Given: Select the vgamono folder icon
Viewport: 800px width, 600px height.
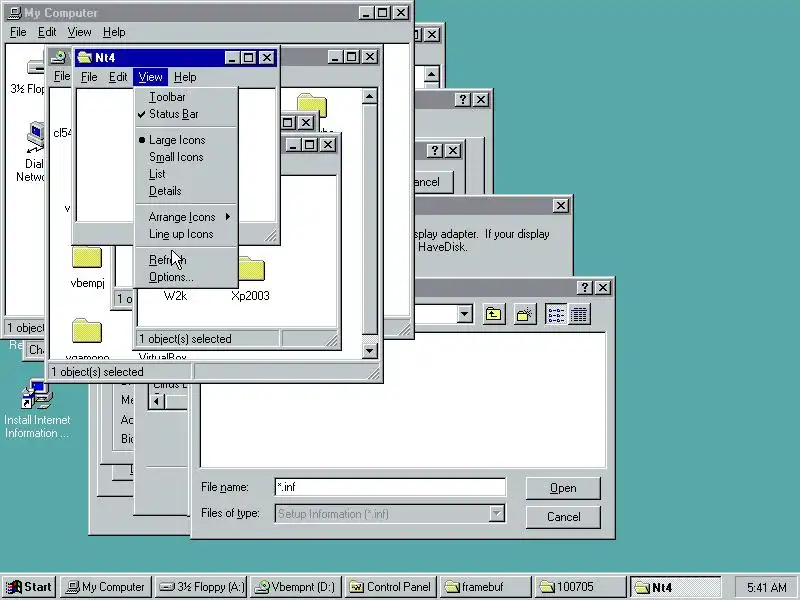Looking at the screenshot, I should click(x=87, y=331).
